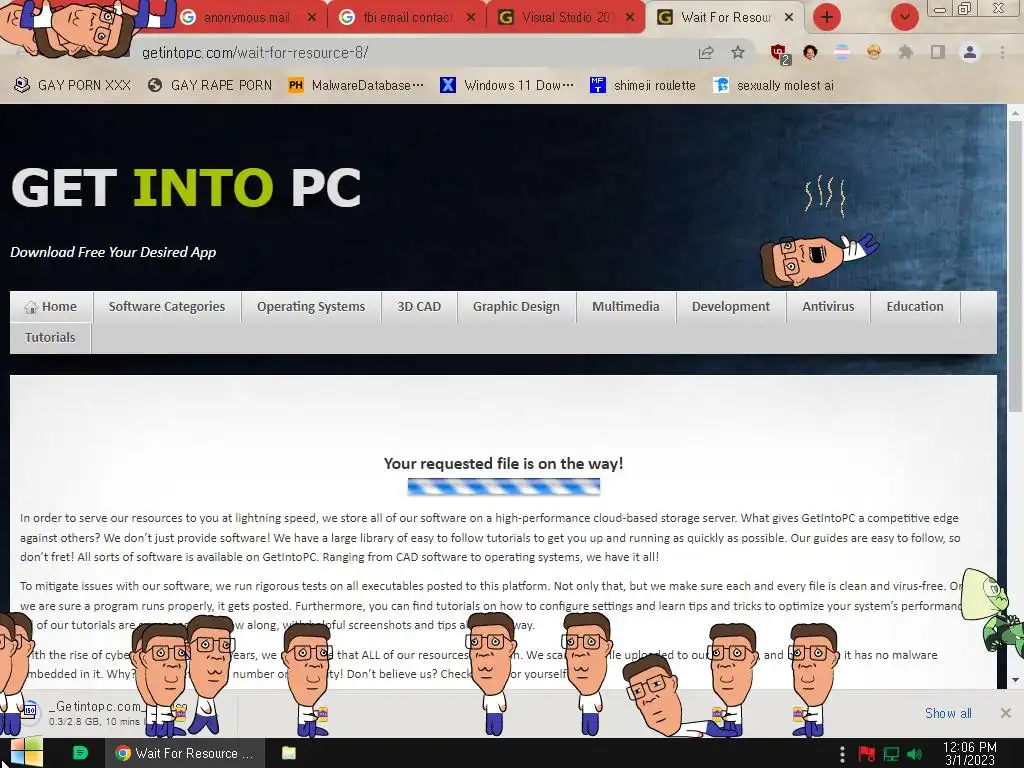This screenshot has height=768, width=1024.
Task: Open the Operating Systems menu item
Action: point(311,307)
